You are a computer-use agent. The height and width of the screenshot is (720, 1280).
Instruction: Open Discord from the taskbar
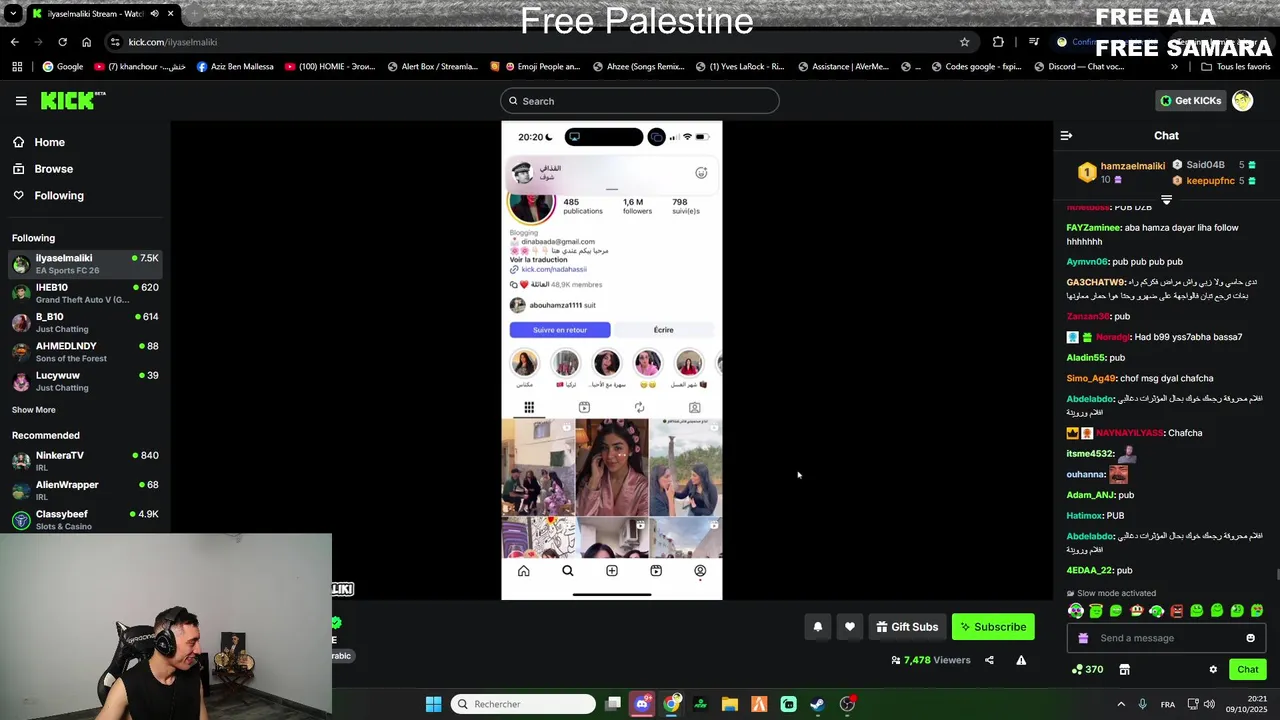tap(642, 704)
